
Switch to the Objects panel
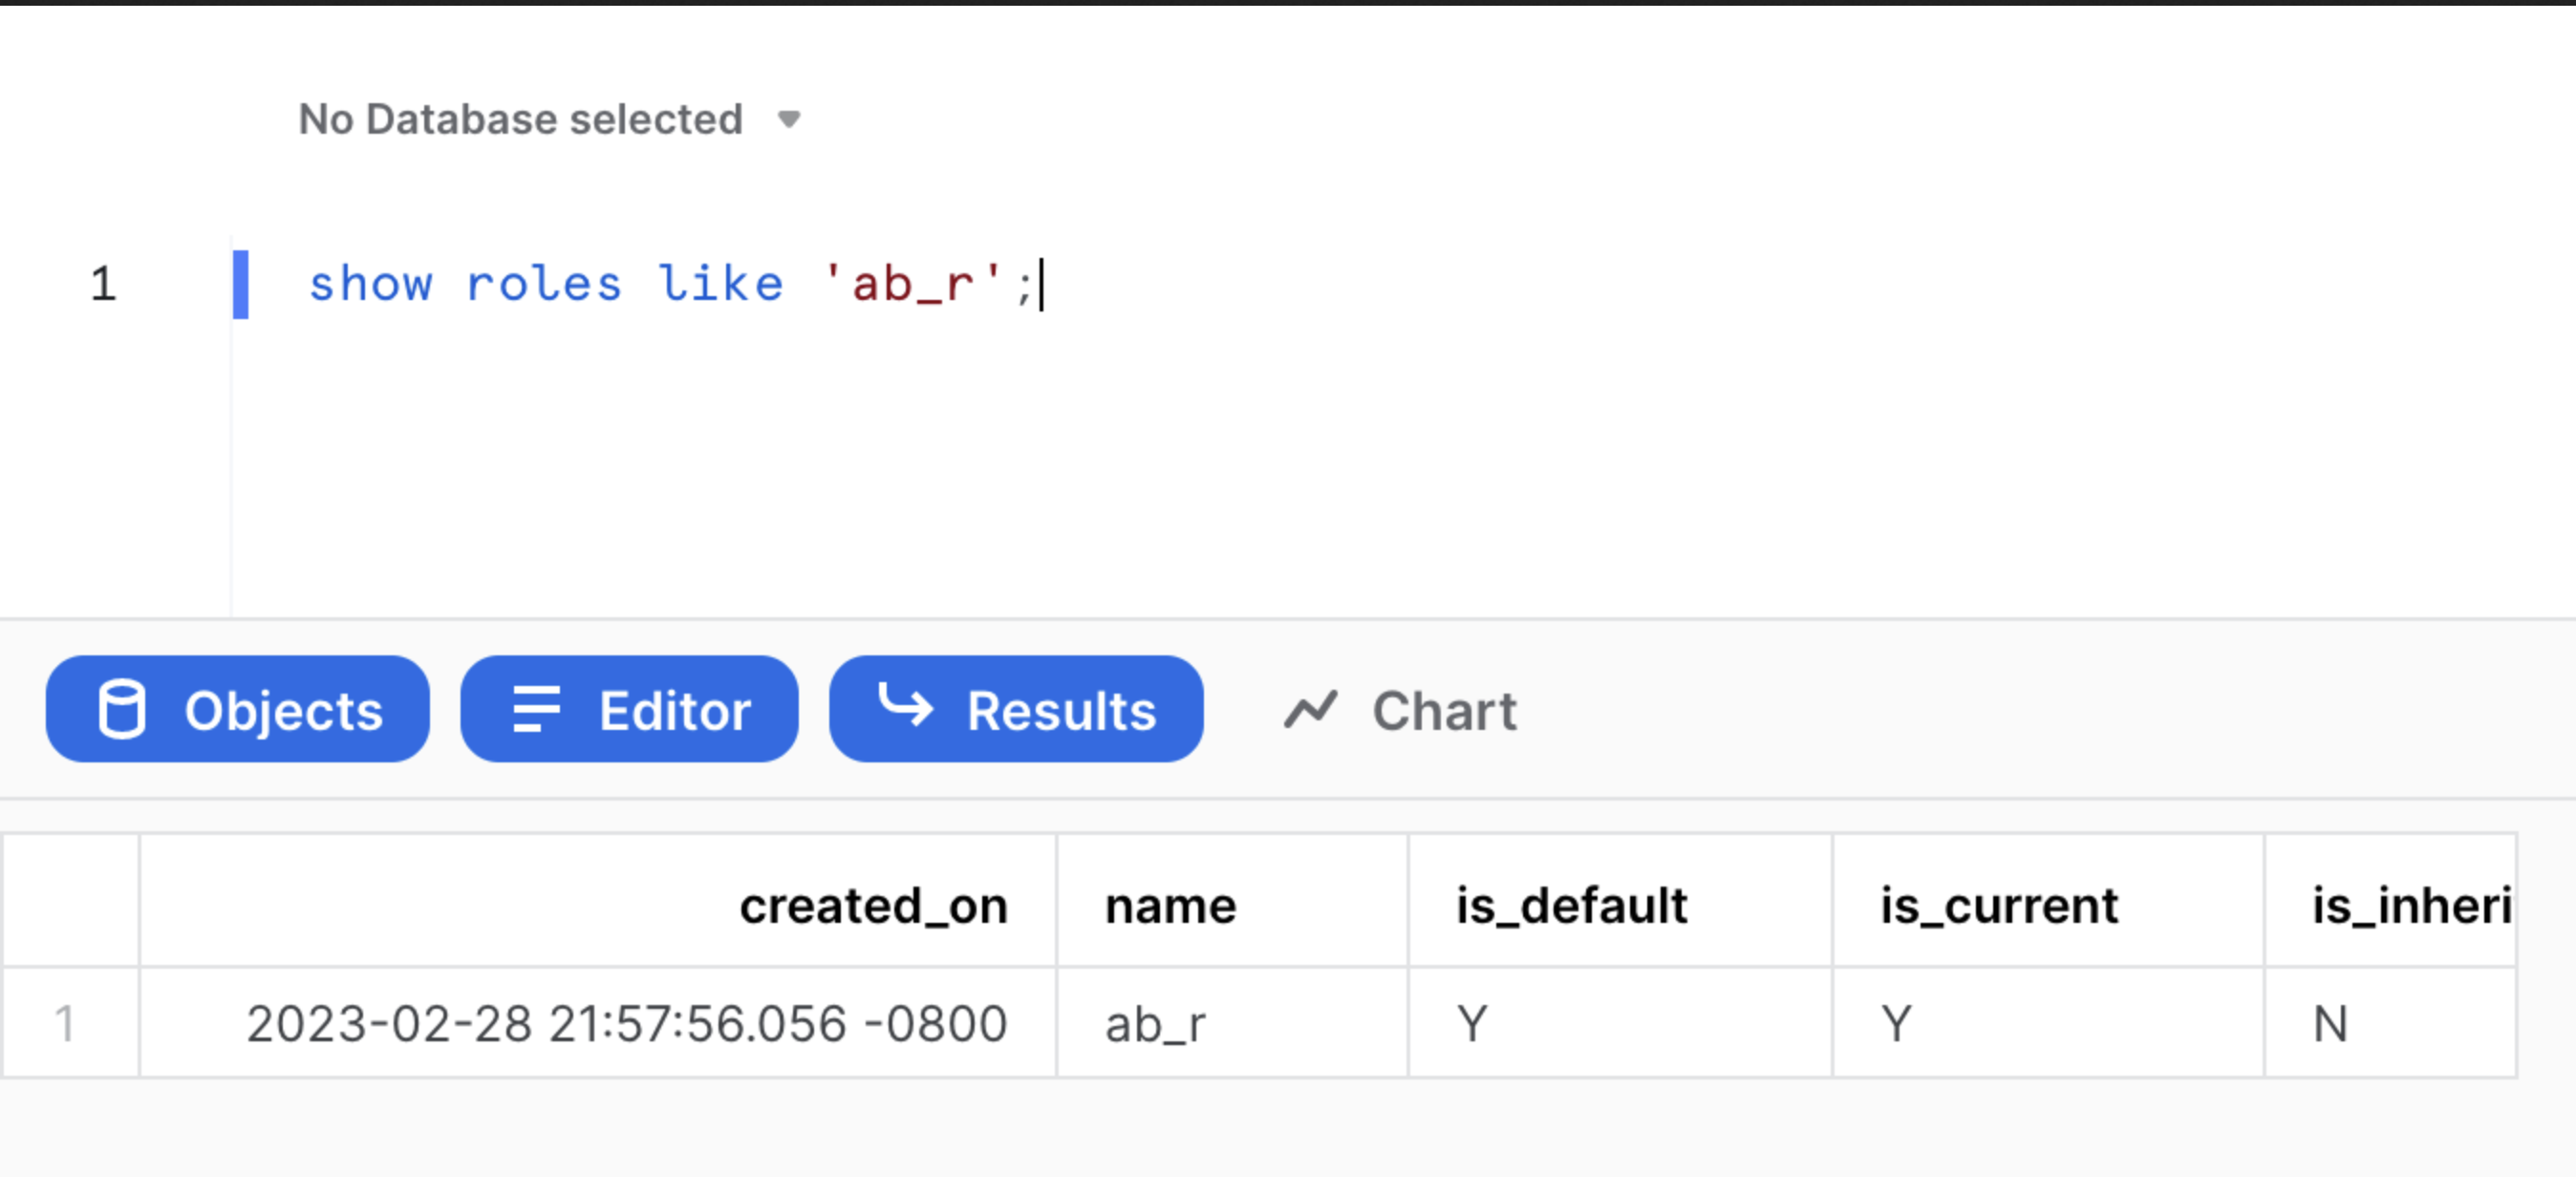tap(237, 710)
